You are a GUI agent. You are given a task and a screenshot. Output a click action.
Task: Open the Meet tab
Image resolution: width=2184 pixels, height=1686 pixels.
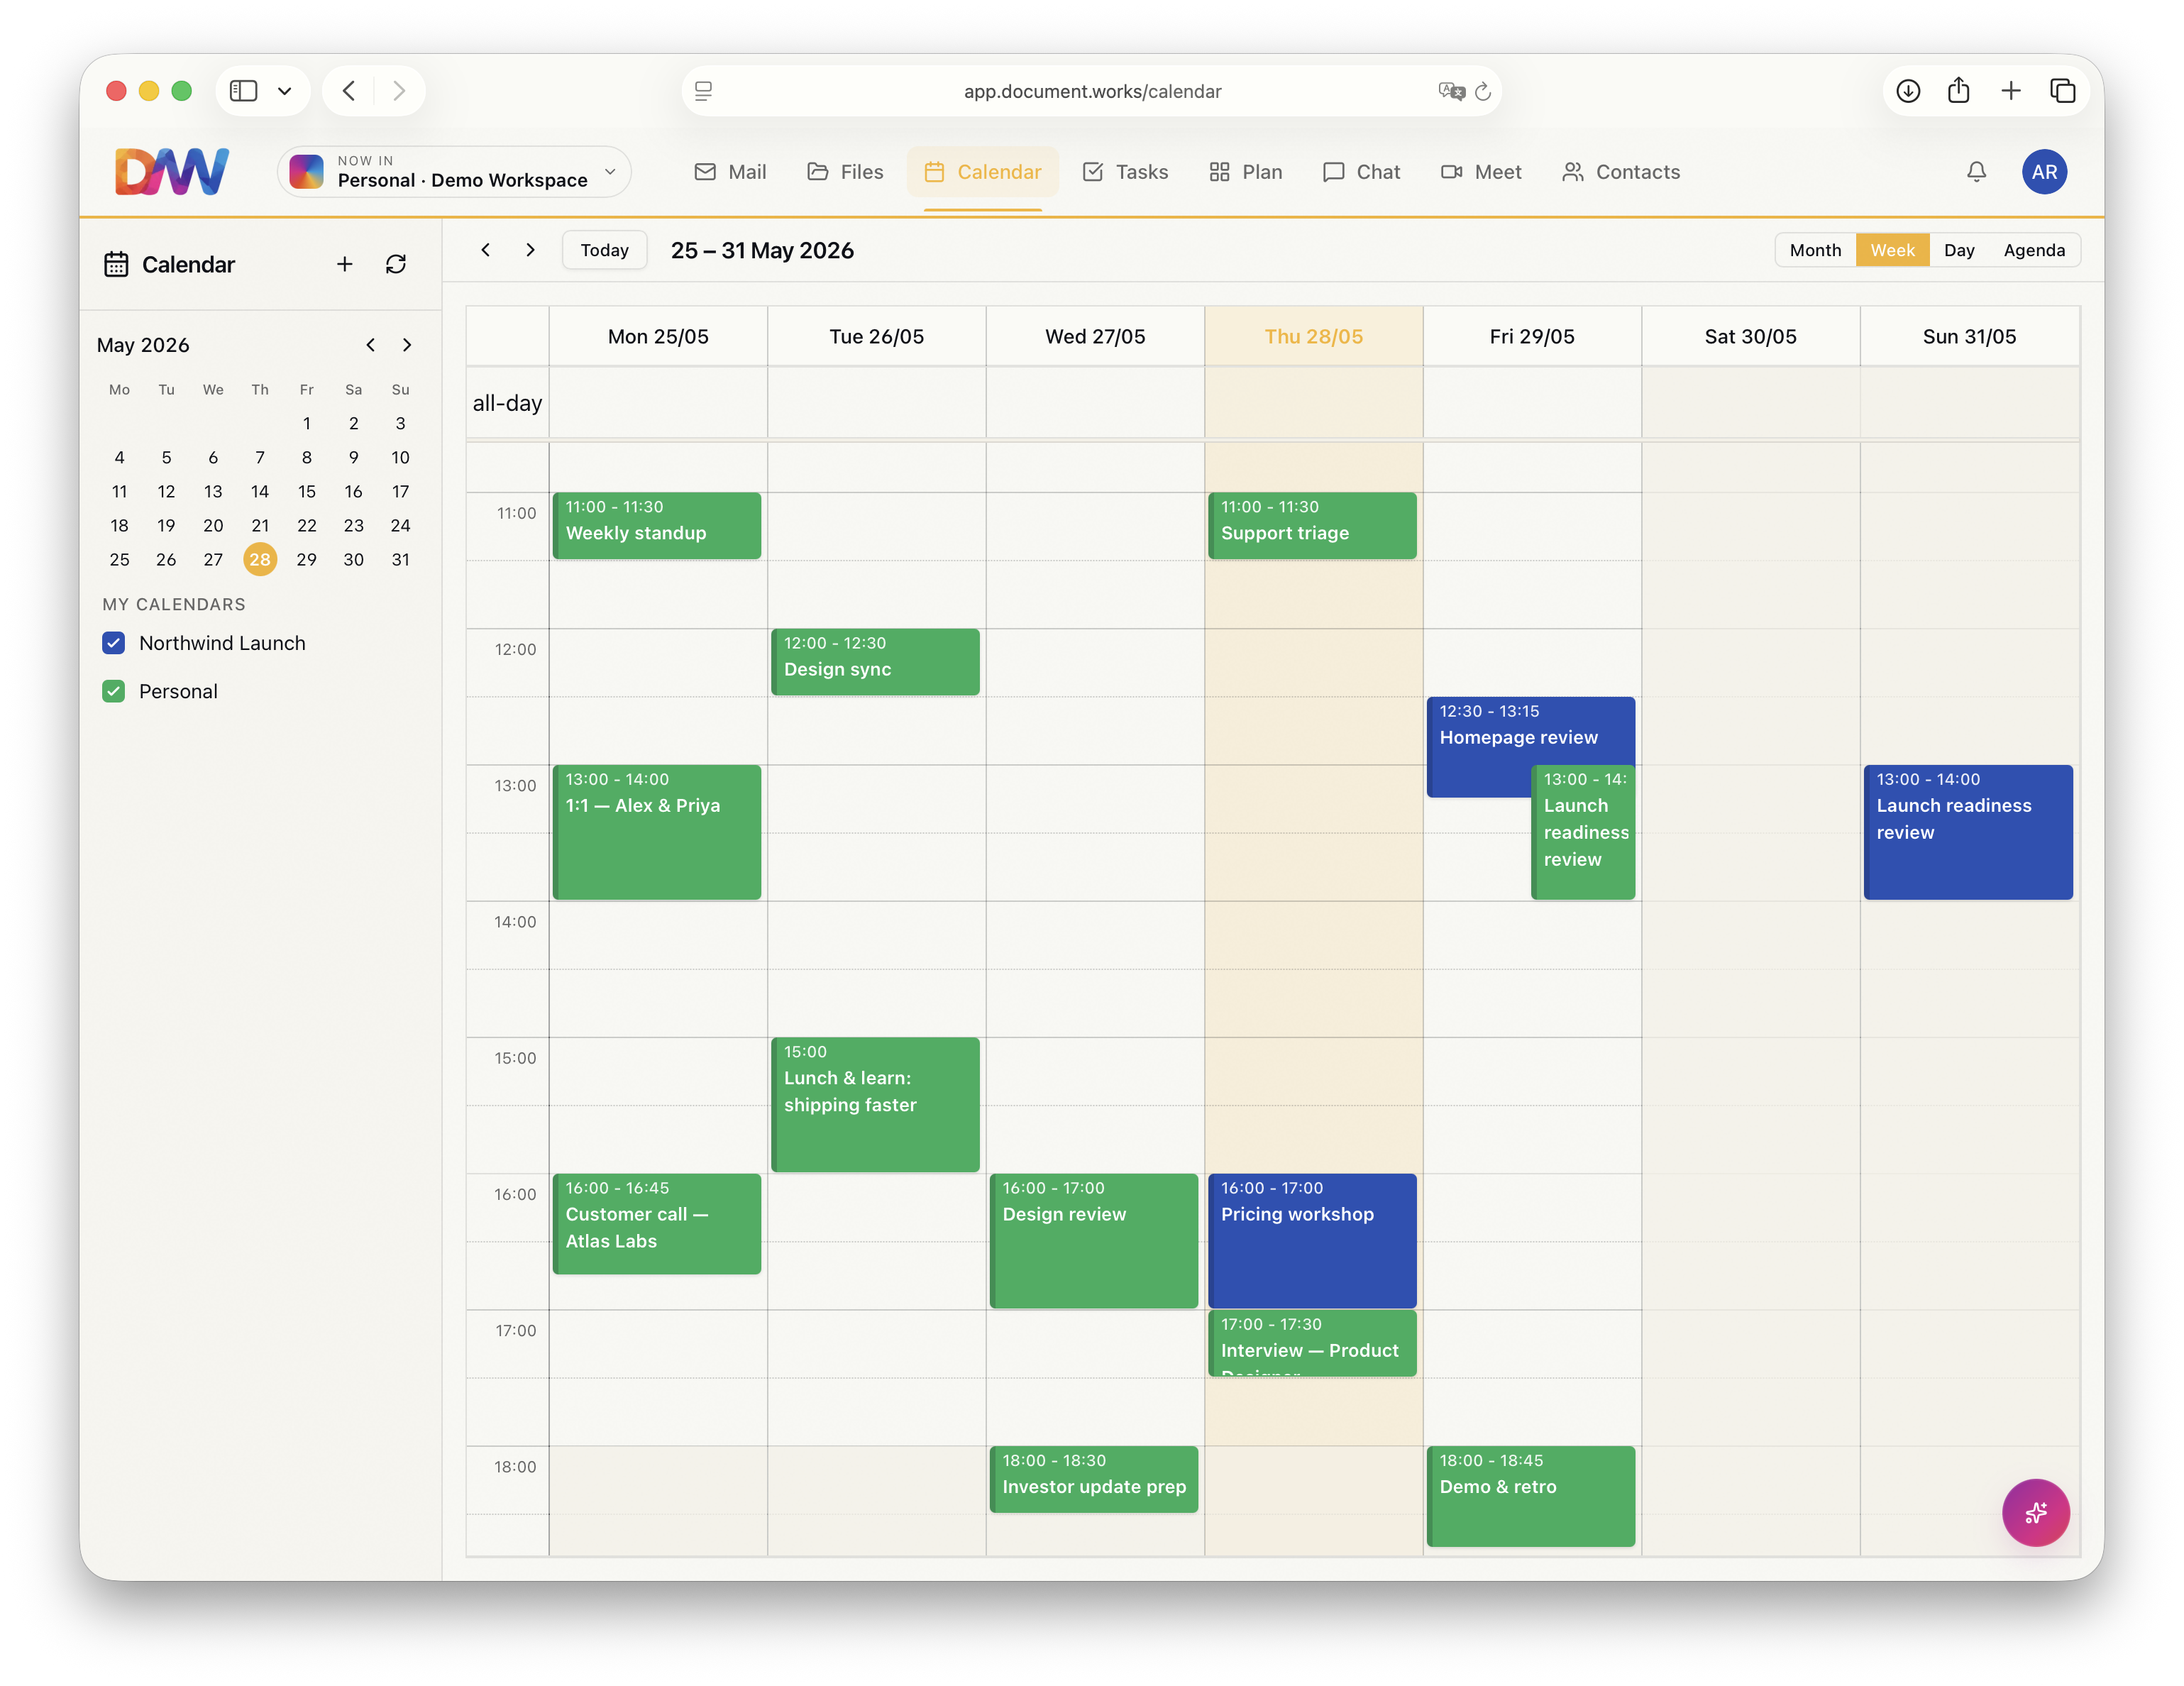click(x=1481, y=172)
